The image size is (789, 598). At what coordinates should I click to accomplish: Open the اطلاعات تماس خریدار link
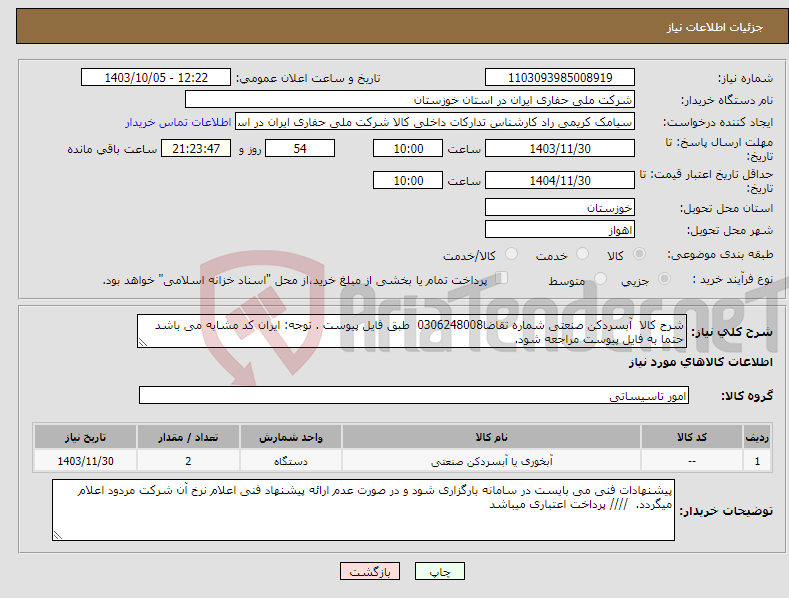(x=178, y=122)
